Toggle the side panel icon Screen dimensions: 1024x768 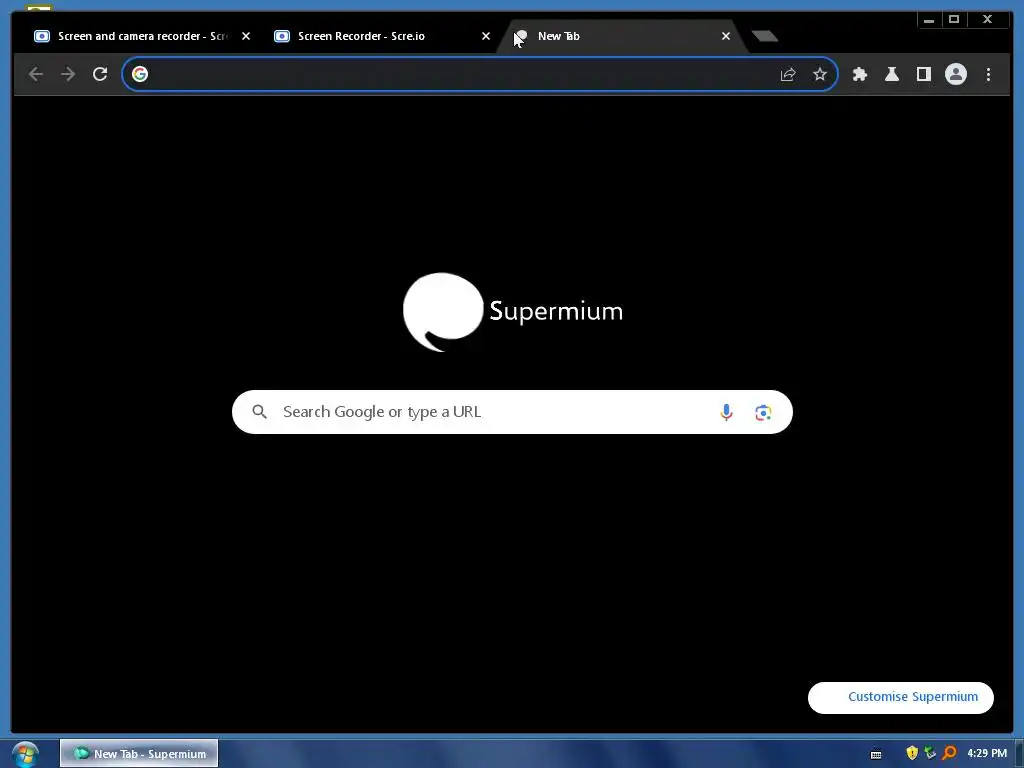(924, 74)
